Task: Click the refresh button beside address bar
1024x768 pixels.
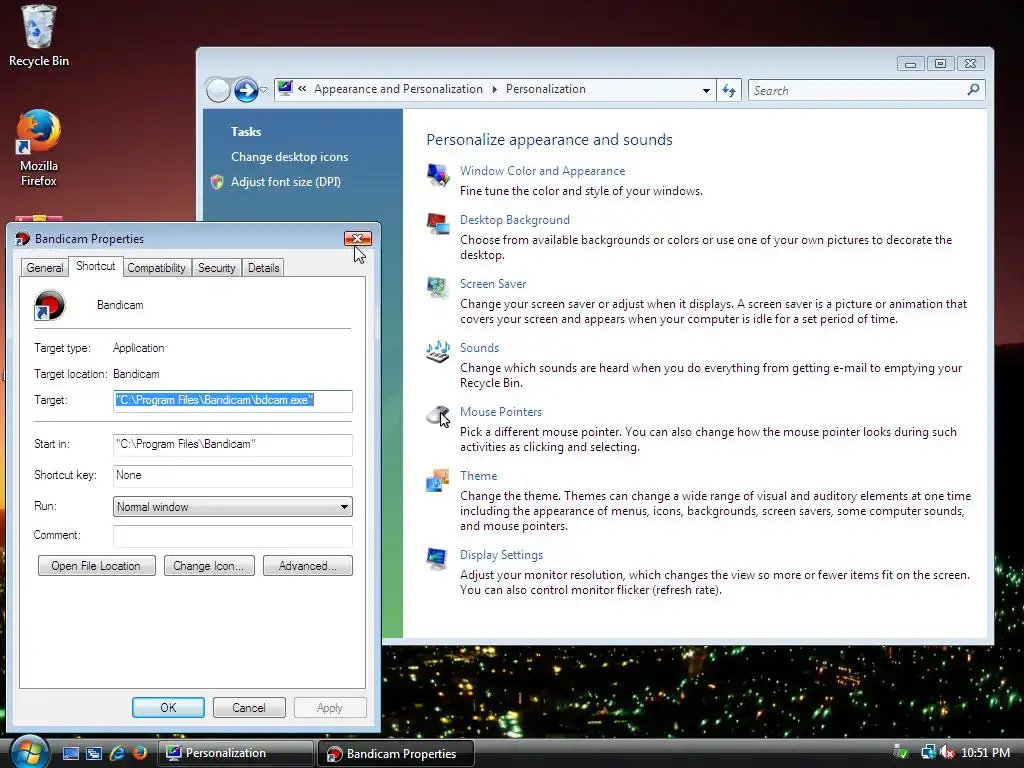Action: [729, 90]
